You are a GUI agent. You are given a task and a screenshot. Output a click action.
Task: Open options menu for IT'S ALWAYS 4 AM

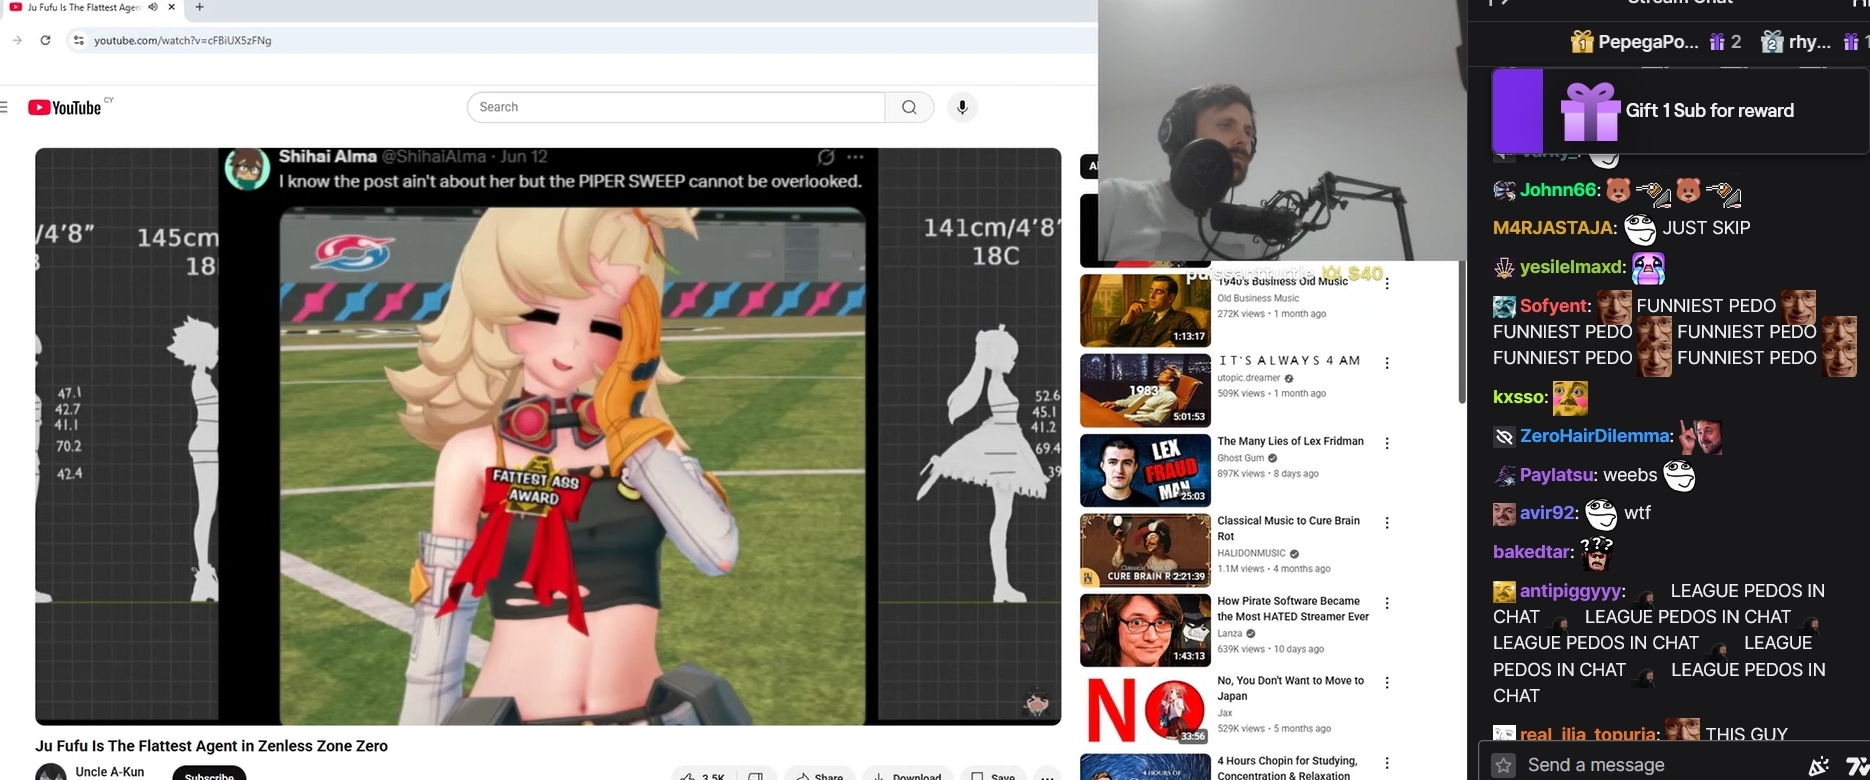pos(1387,363)
